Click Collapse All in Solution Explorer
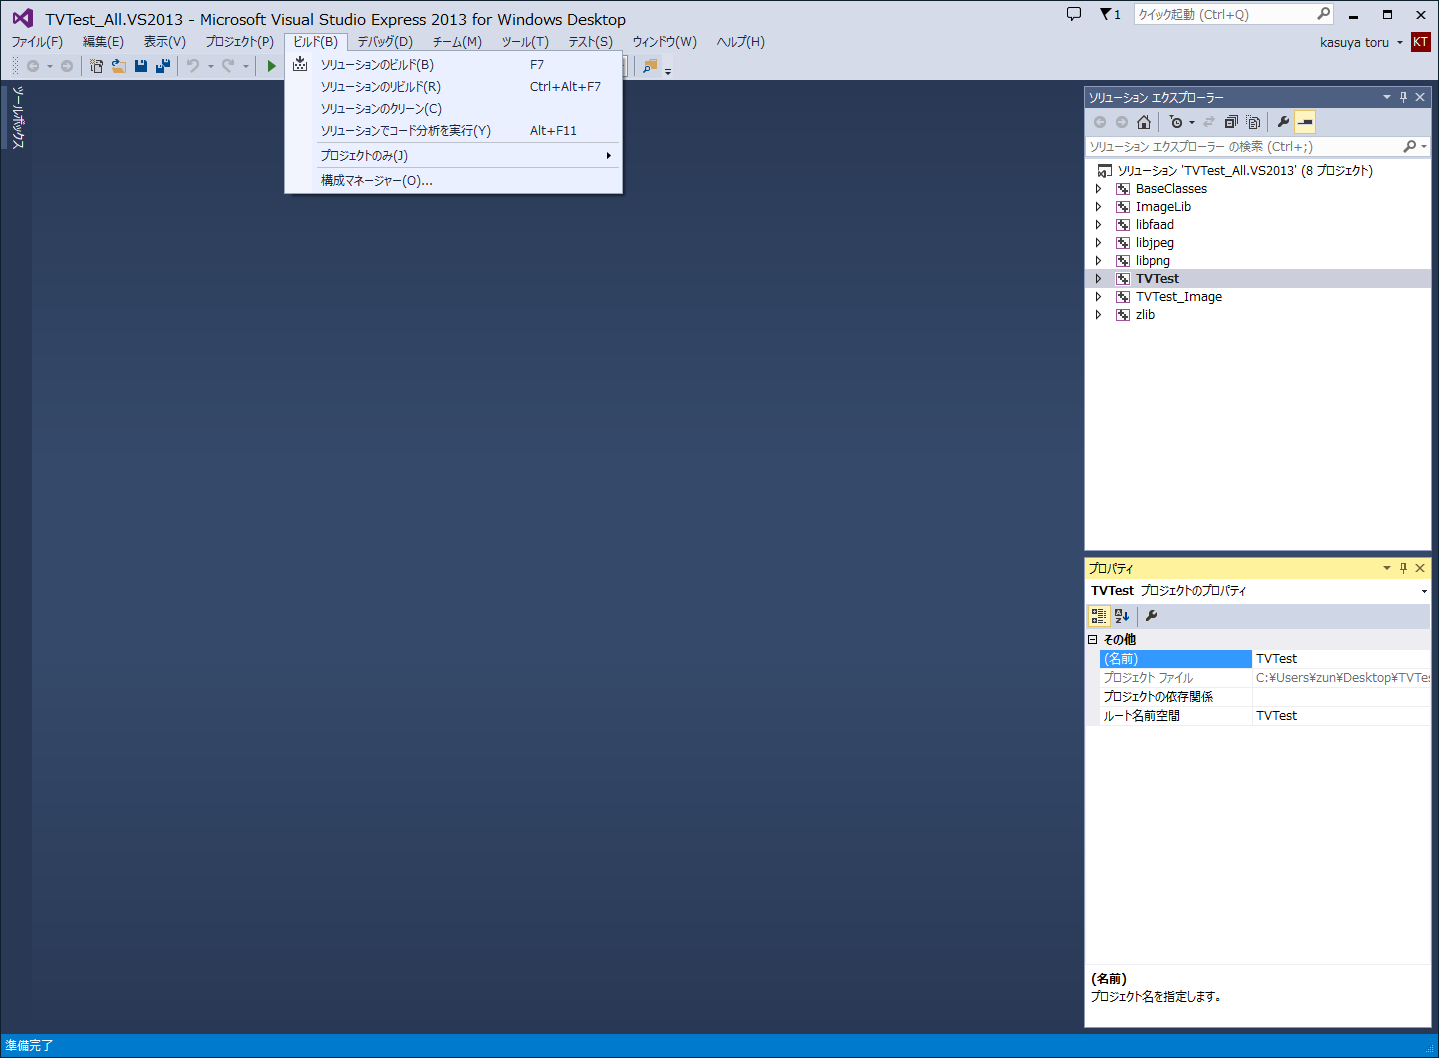Viewport: 1439px width, 1058px height. point(1231,122)
